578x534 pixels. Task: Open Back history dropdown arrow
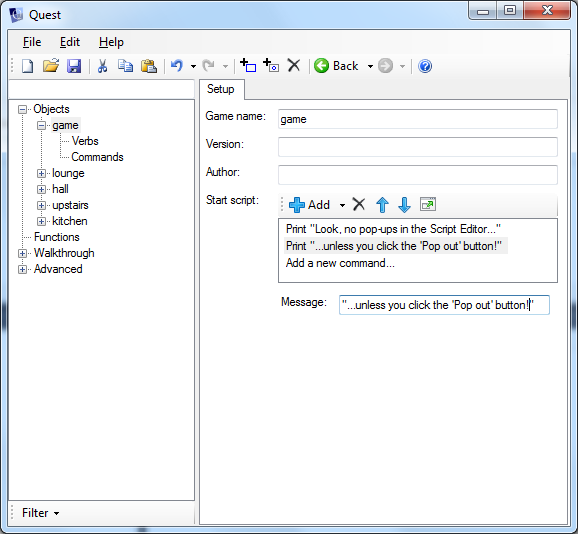pos(370,67)
